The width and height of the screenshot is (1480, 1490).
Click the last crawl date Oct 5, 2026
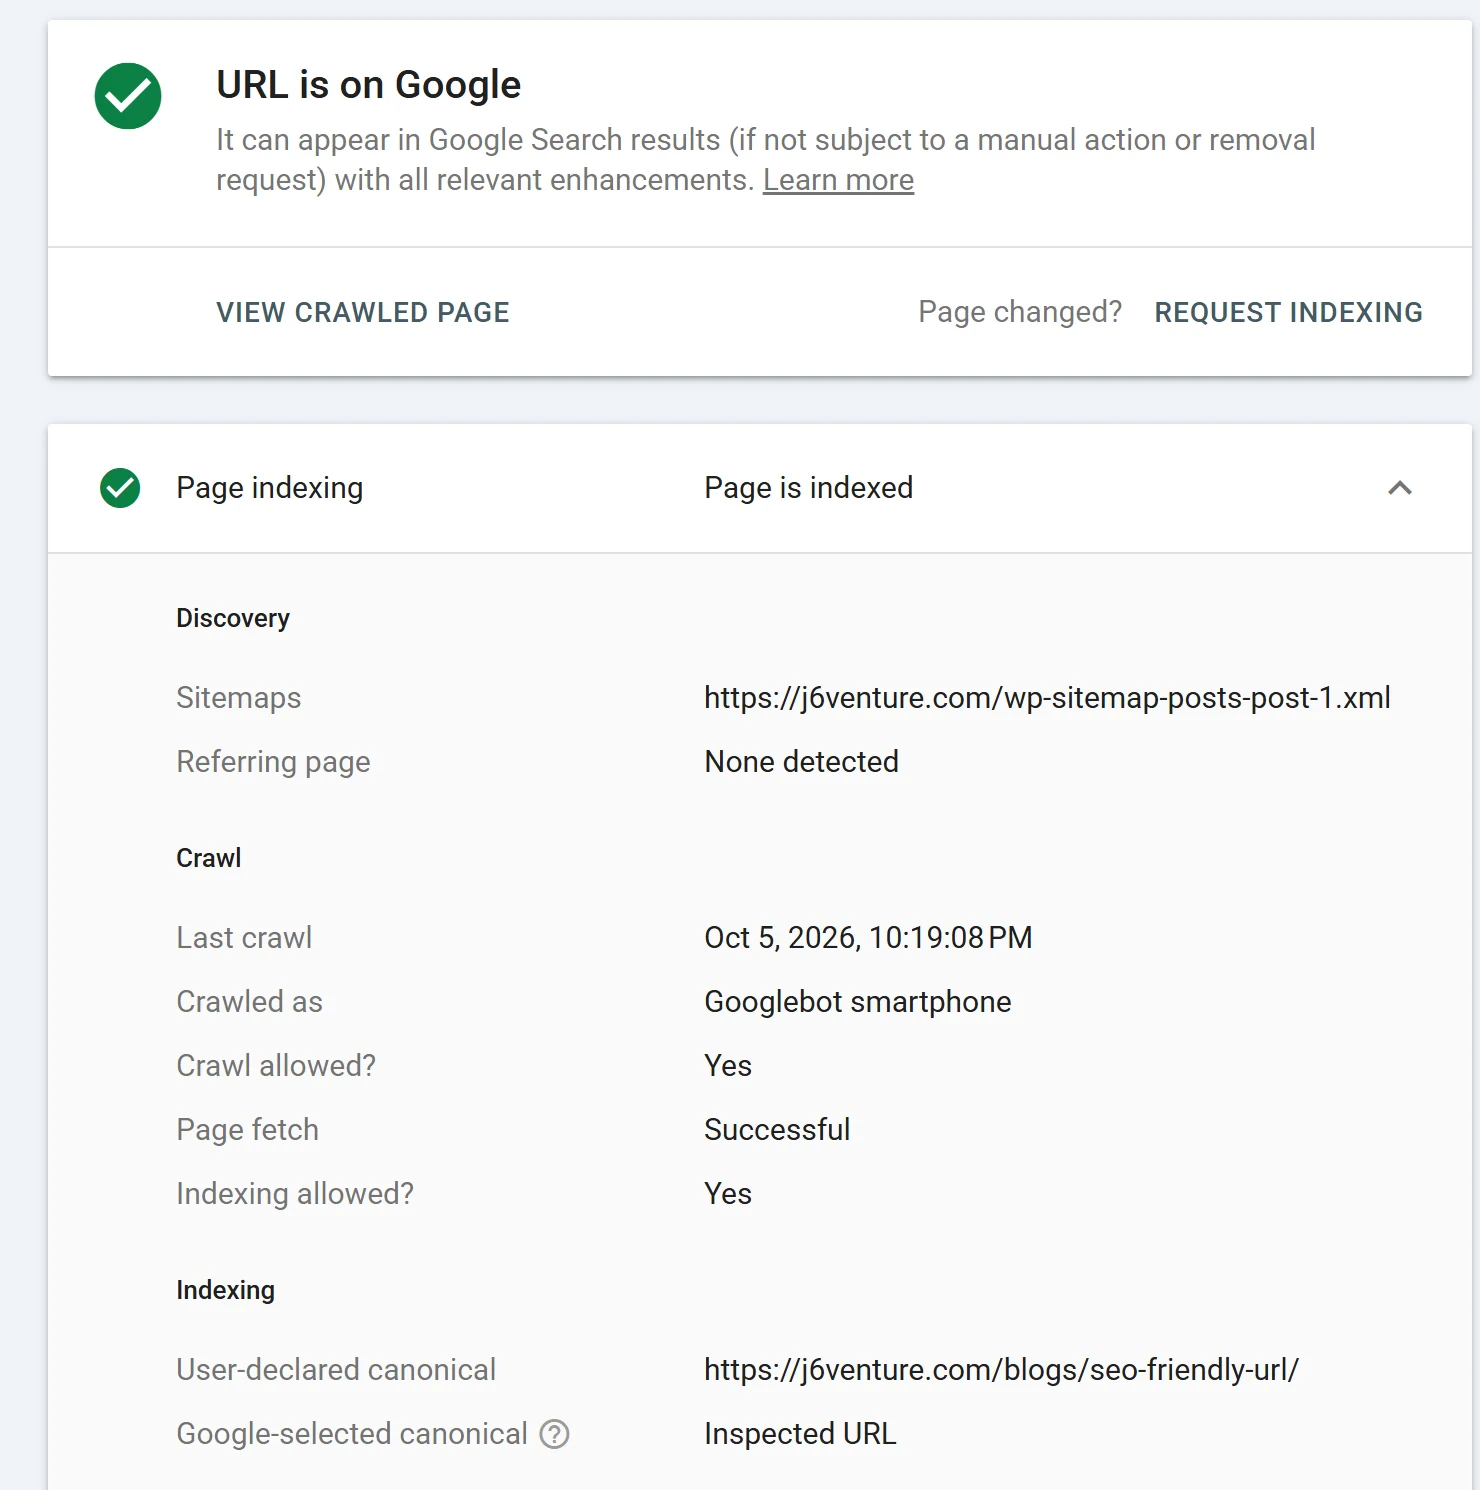point(868,938)
